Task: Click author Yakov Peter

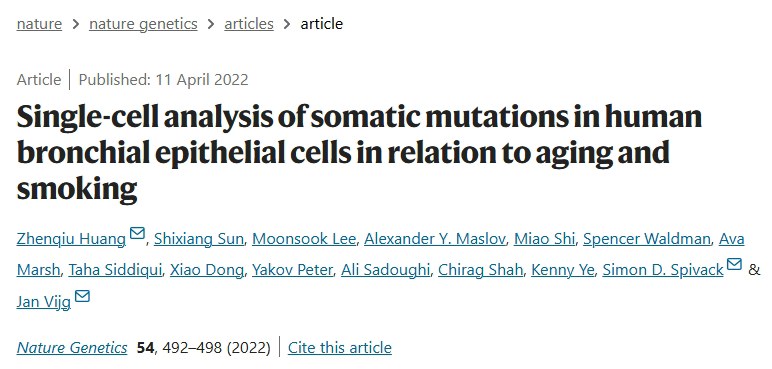Action: click(x=292, y=270)
